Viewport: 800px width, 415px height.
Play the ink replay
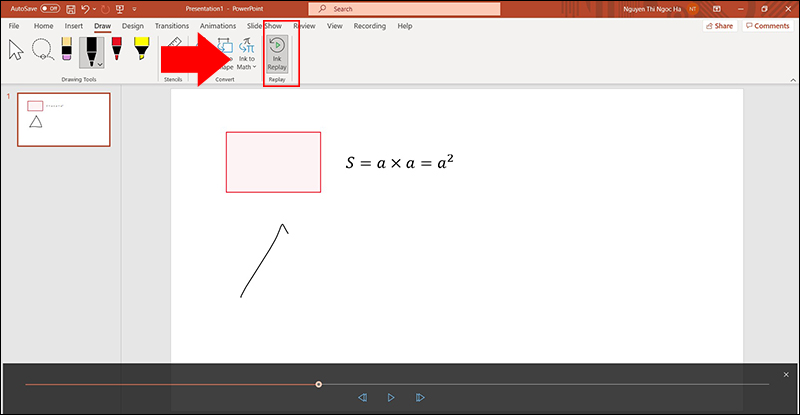[x=391, y=397]
